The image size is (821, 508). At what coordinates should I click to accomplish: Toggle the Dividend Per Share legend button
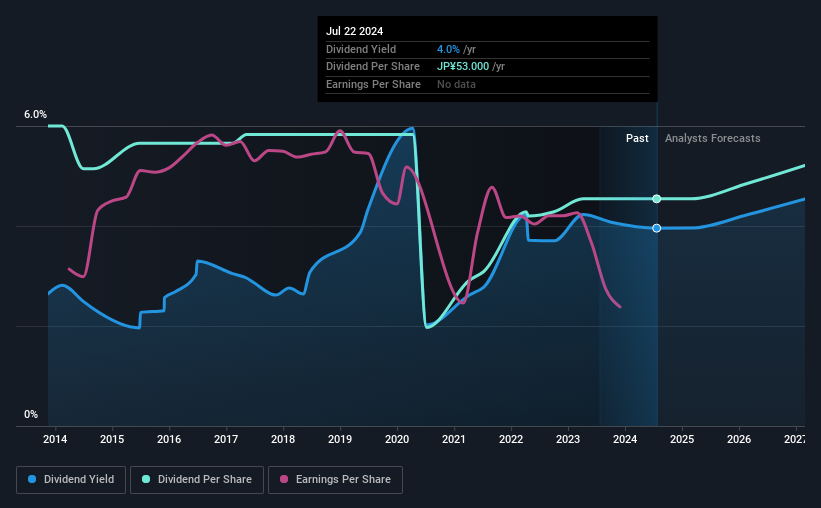click(x=197, y=480)
